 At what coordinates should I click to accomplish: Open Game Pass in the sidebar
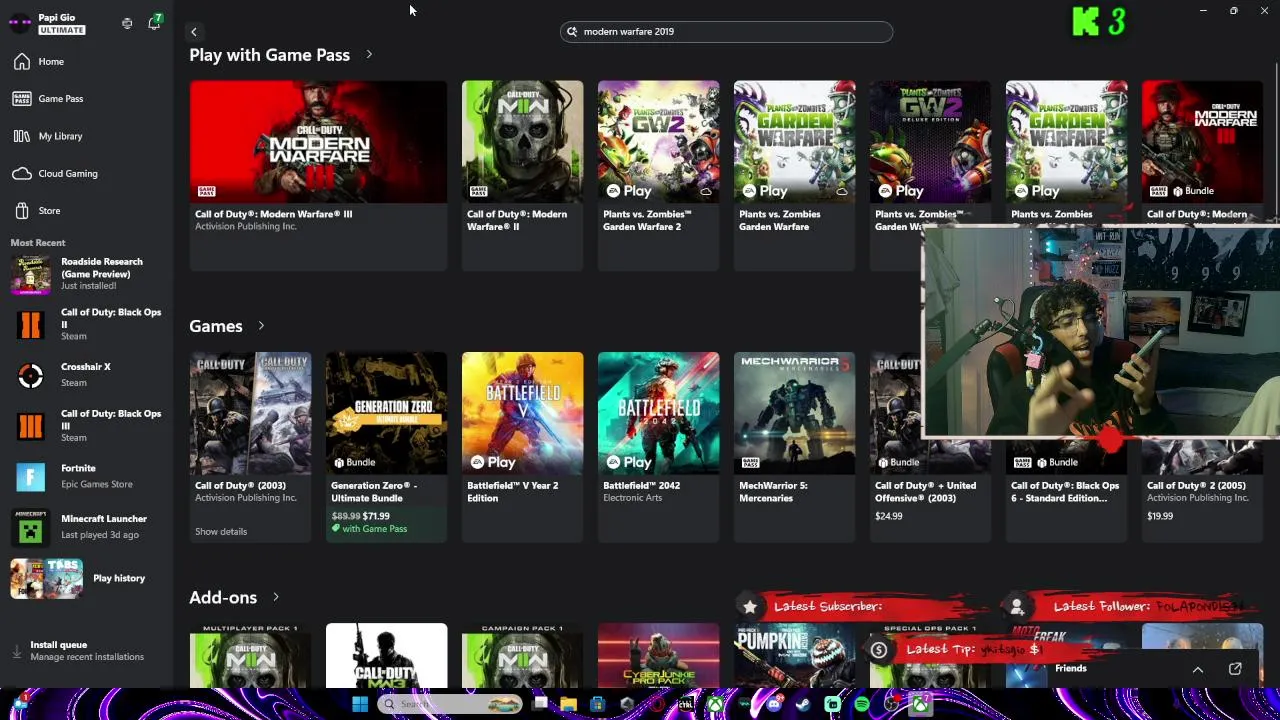pyautogui.click(x=87, y=99)
